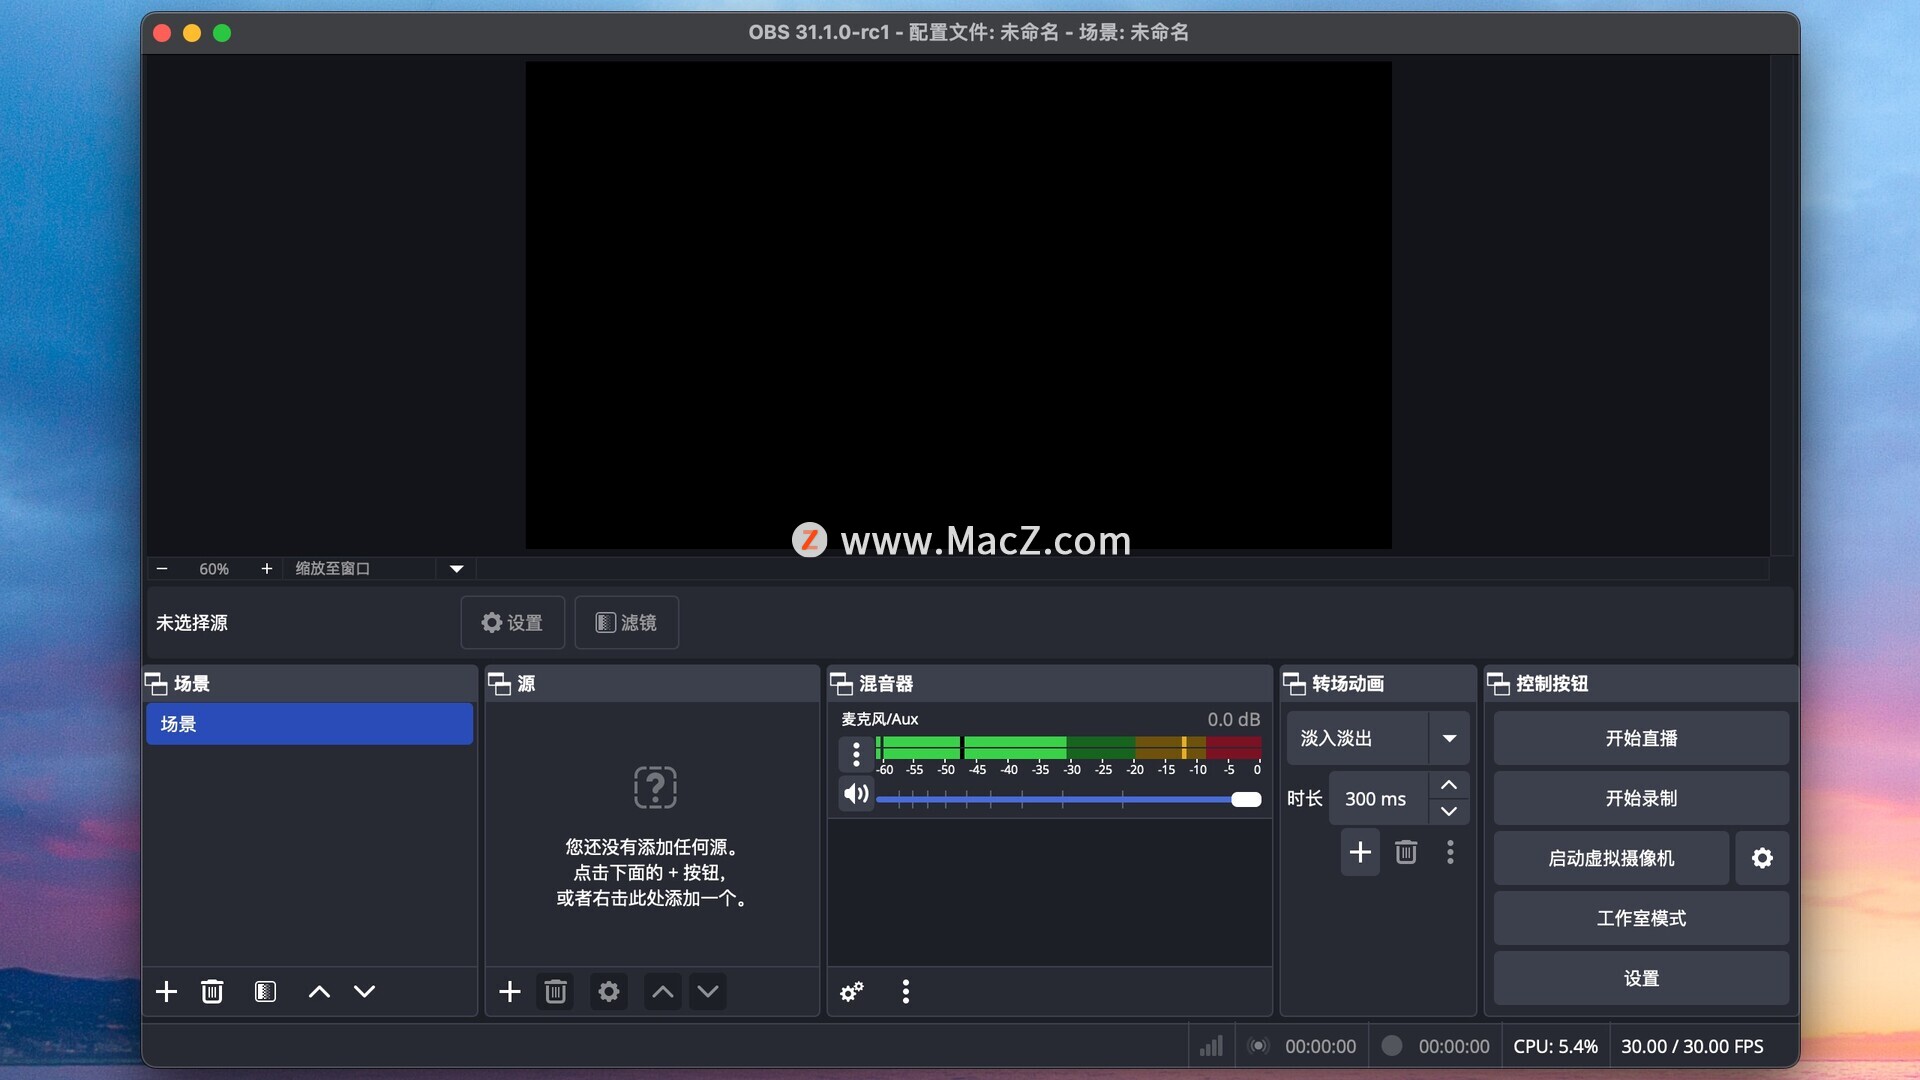The image size is (1920, 1080).
Task: Open 麦克风/Aux three-dot options menu
Action: [x=856, y=754]
